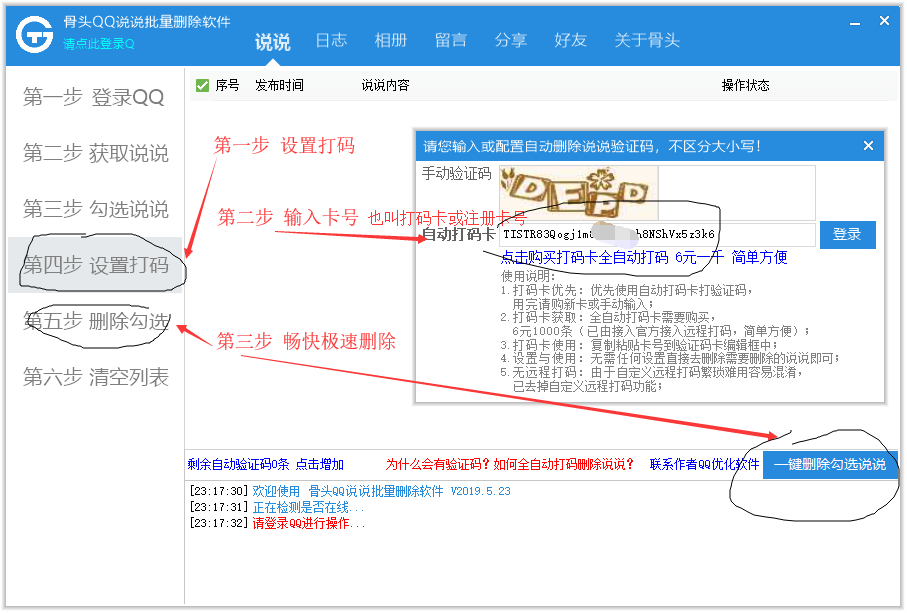Open the 日志 tab
The width and height of the screenshot is (907, 613).
click(331, 40)
